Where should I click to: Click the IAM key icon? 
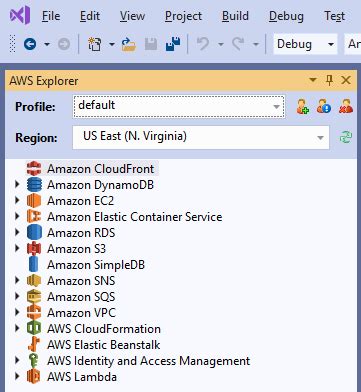[34, 361]
